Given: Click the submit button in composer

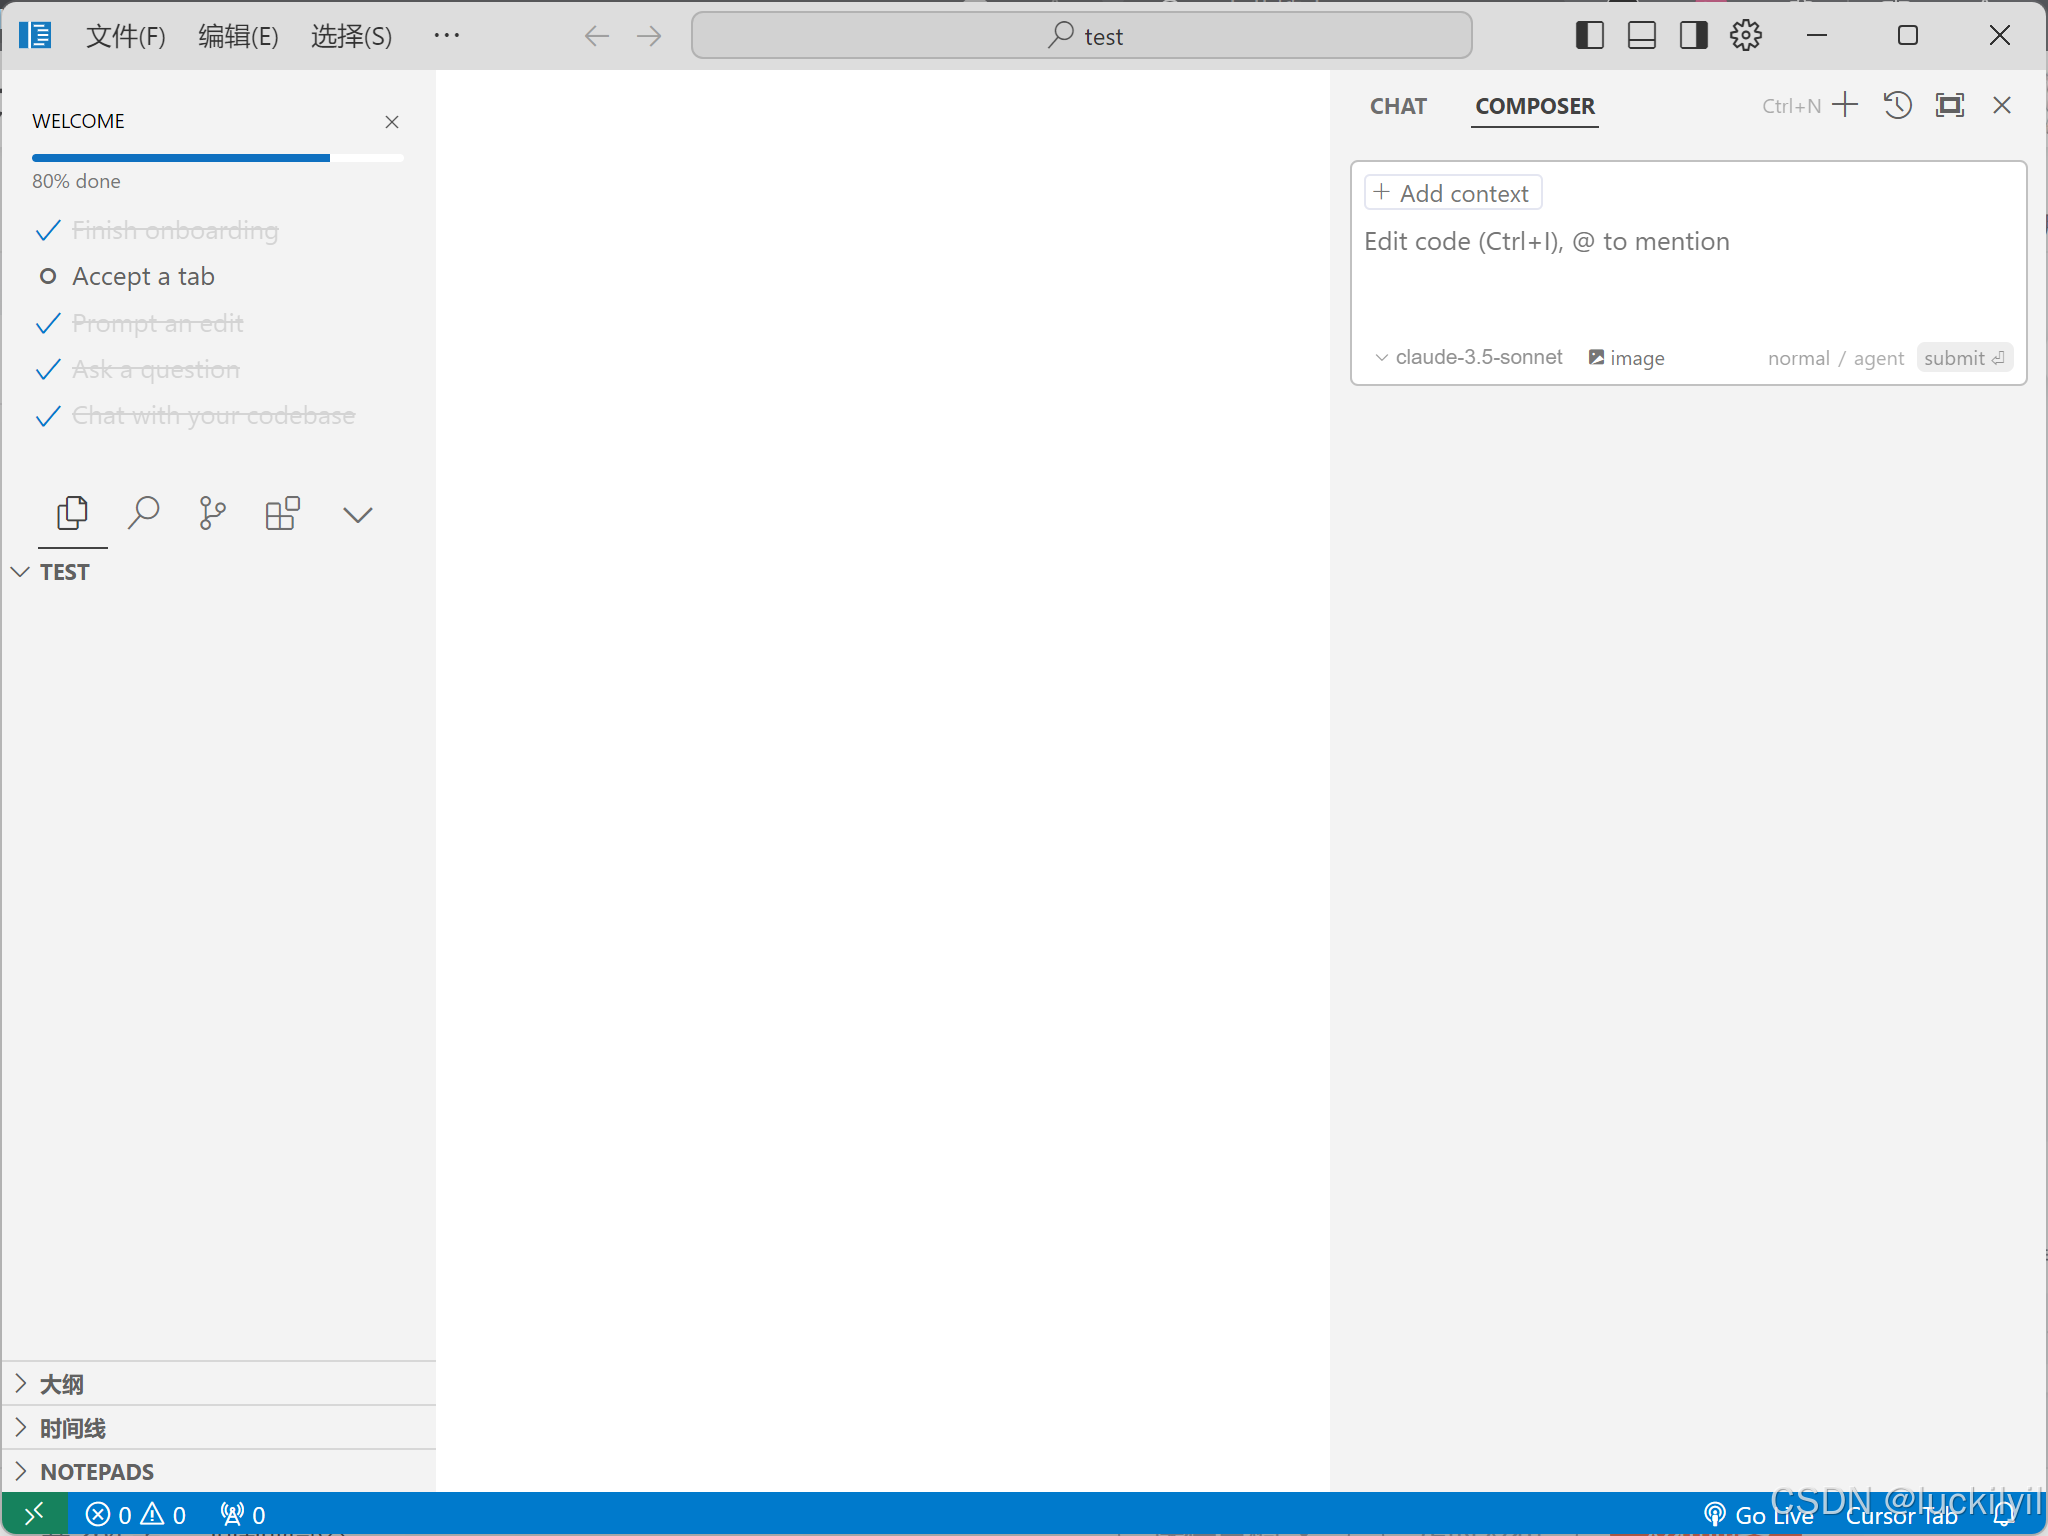Looking at the screenshot, I should 1963,358.
